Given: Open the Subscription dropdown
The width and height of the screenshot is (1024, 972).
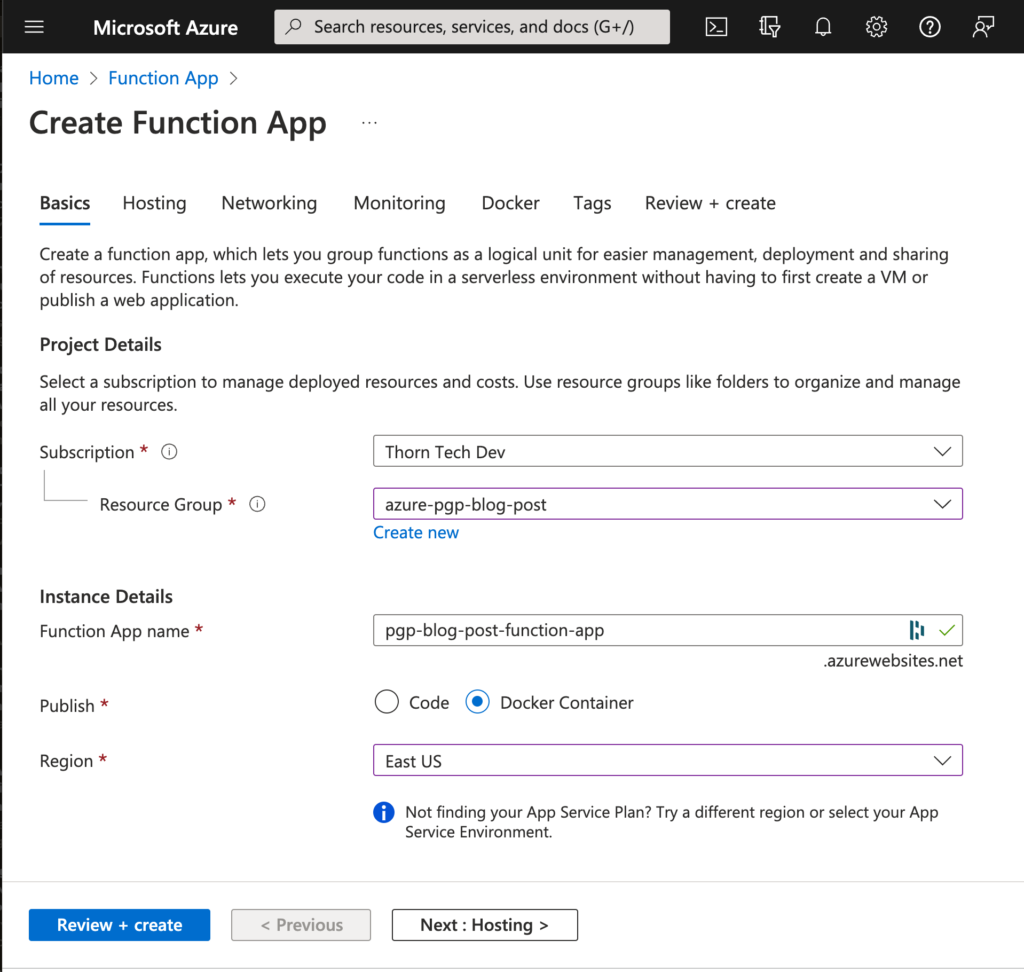Looking at the screenshot, I should click(x=667, y=451).
